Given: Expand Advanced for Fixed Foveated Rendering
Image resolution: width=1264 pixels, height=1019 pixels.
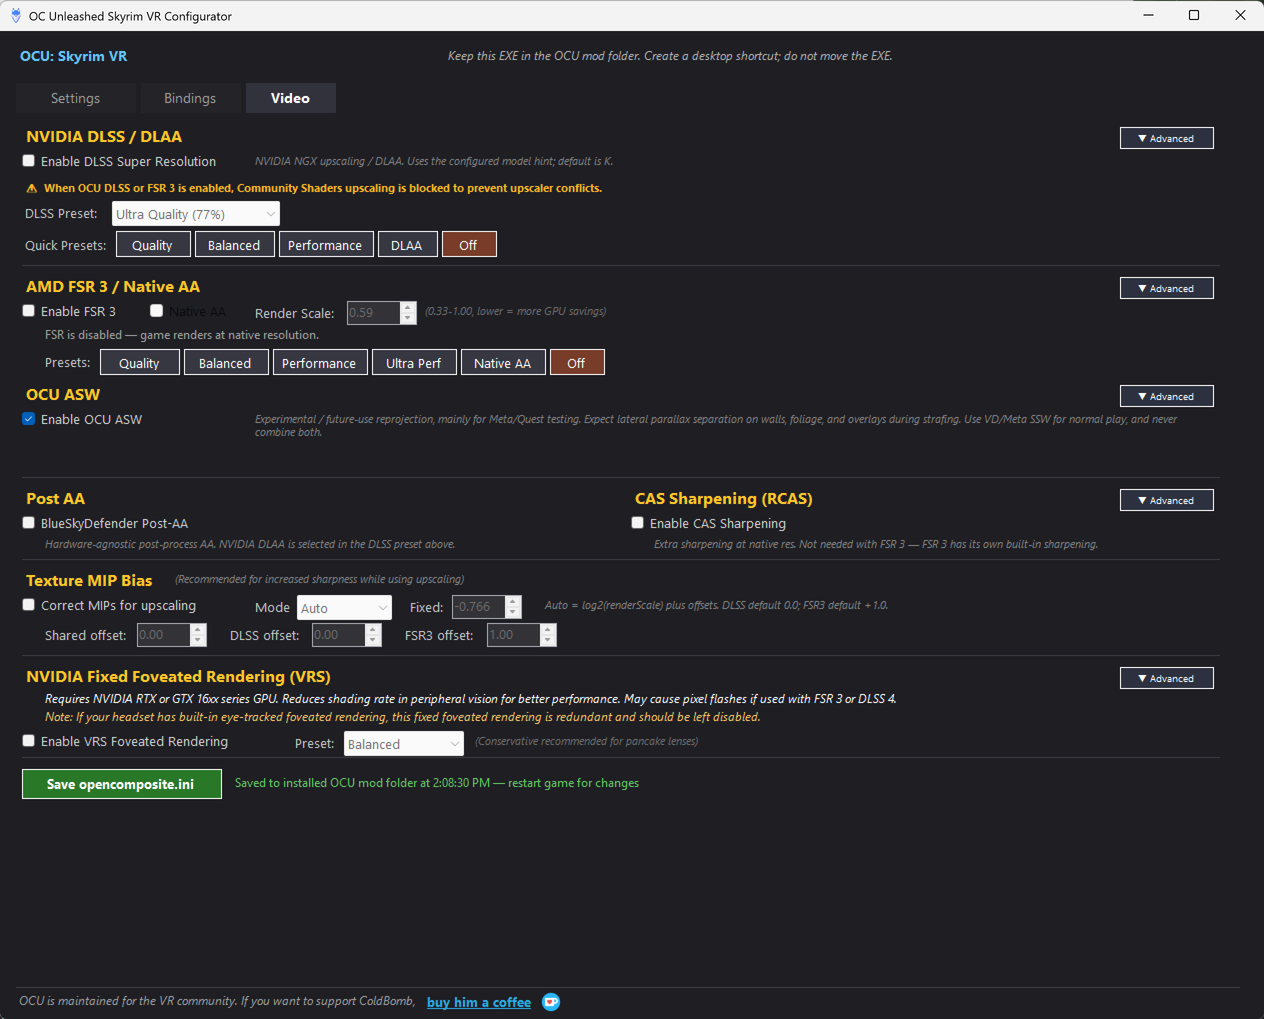Looking at the screenshot, I should (x=1166, y=678).
